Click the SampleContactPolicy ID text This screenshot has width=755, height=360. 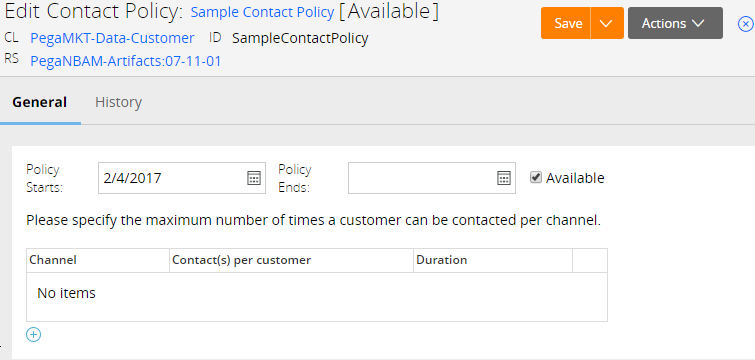tap(300, 38)
